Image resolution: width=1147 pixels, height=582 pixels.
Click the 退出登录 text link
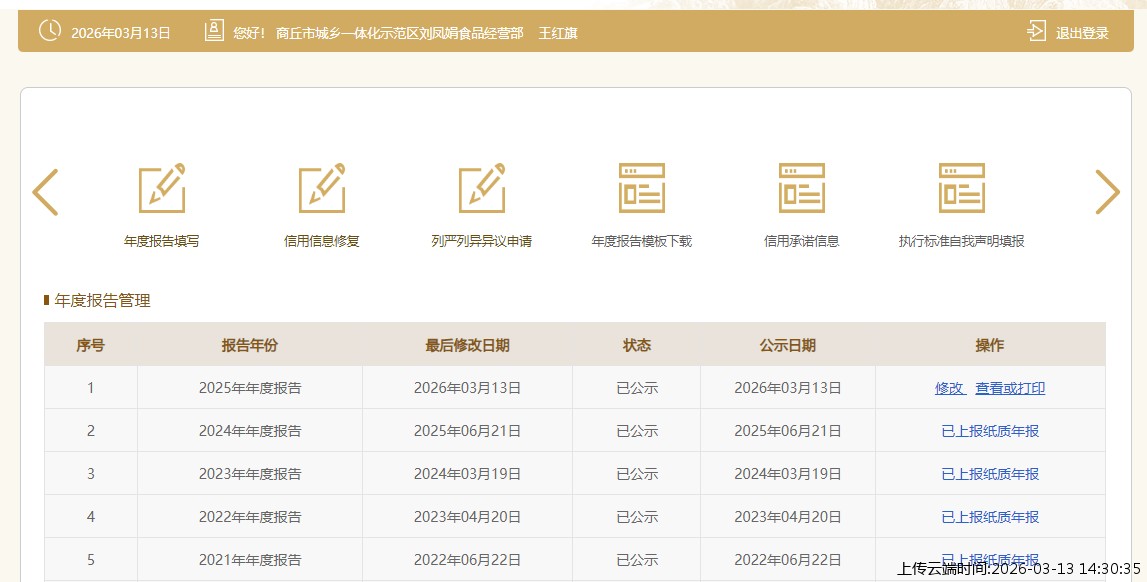point(1082,33)
